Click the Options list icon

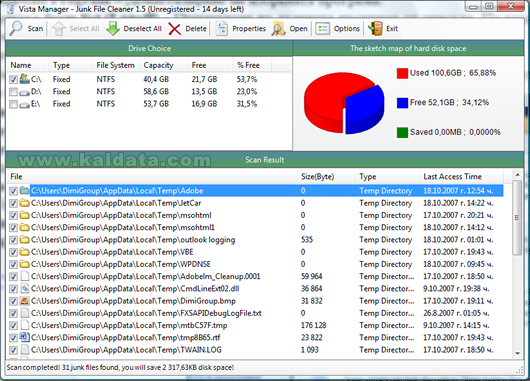(x=322, y=29)
